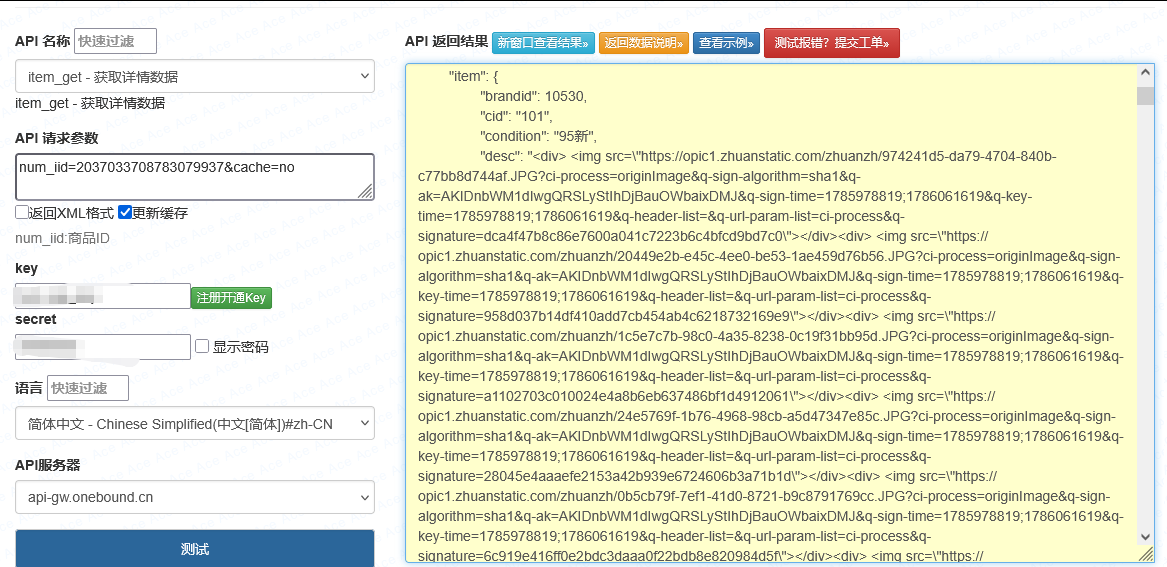
Task: Click the item_get - 获取详情数据 description text
Action: (90, 103)
